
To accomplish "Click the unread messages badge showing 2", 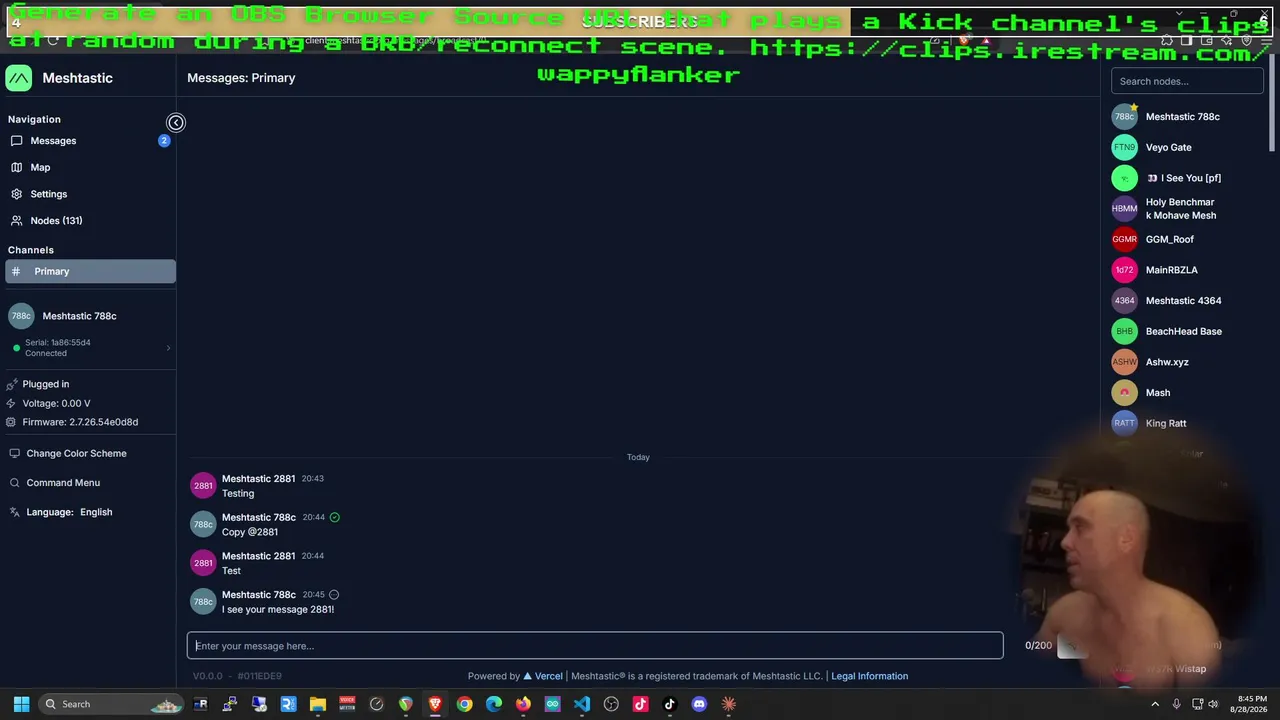I will pos(164,141).
